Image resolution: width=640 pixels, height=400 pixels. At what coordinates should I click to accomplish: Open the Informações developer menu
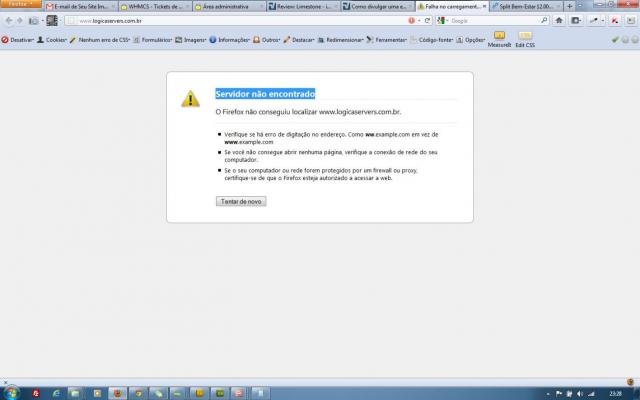click(229, 40)
